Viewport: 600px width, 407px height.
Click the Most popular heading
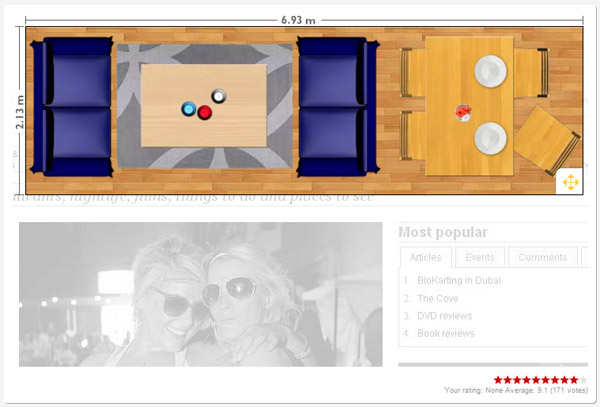coord(443,232)
